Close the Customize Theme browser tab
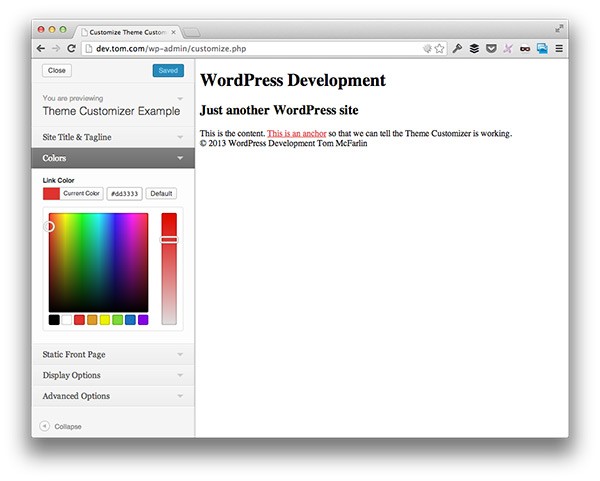600x481 pixels. pos(173,32)
